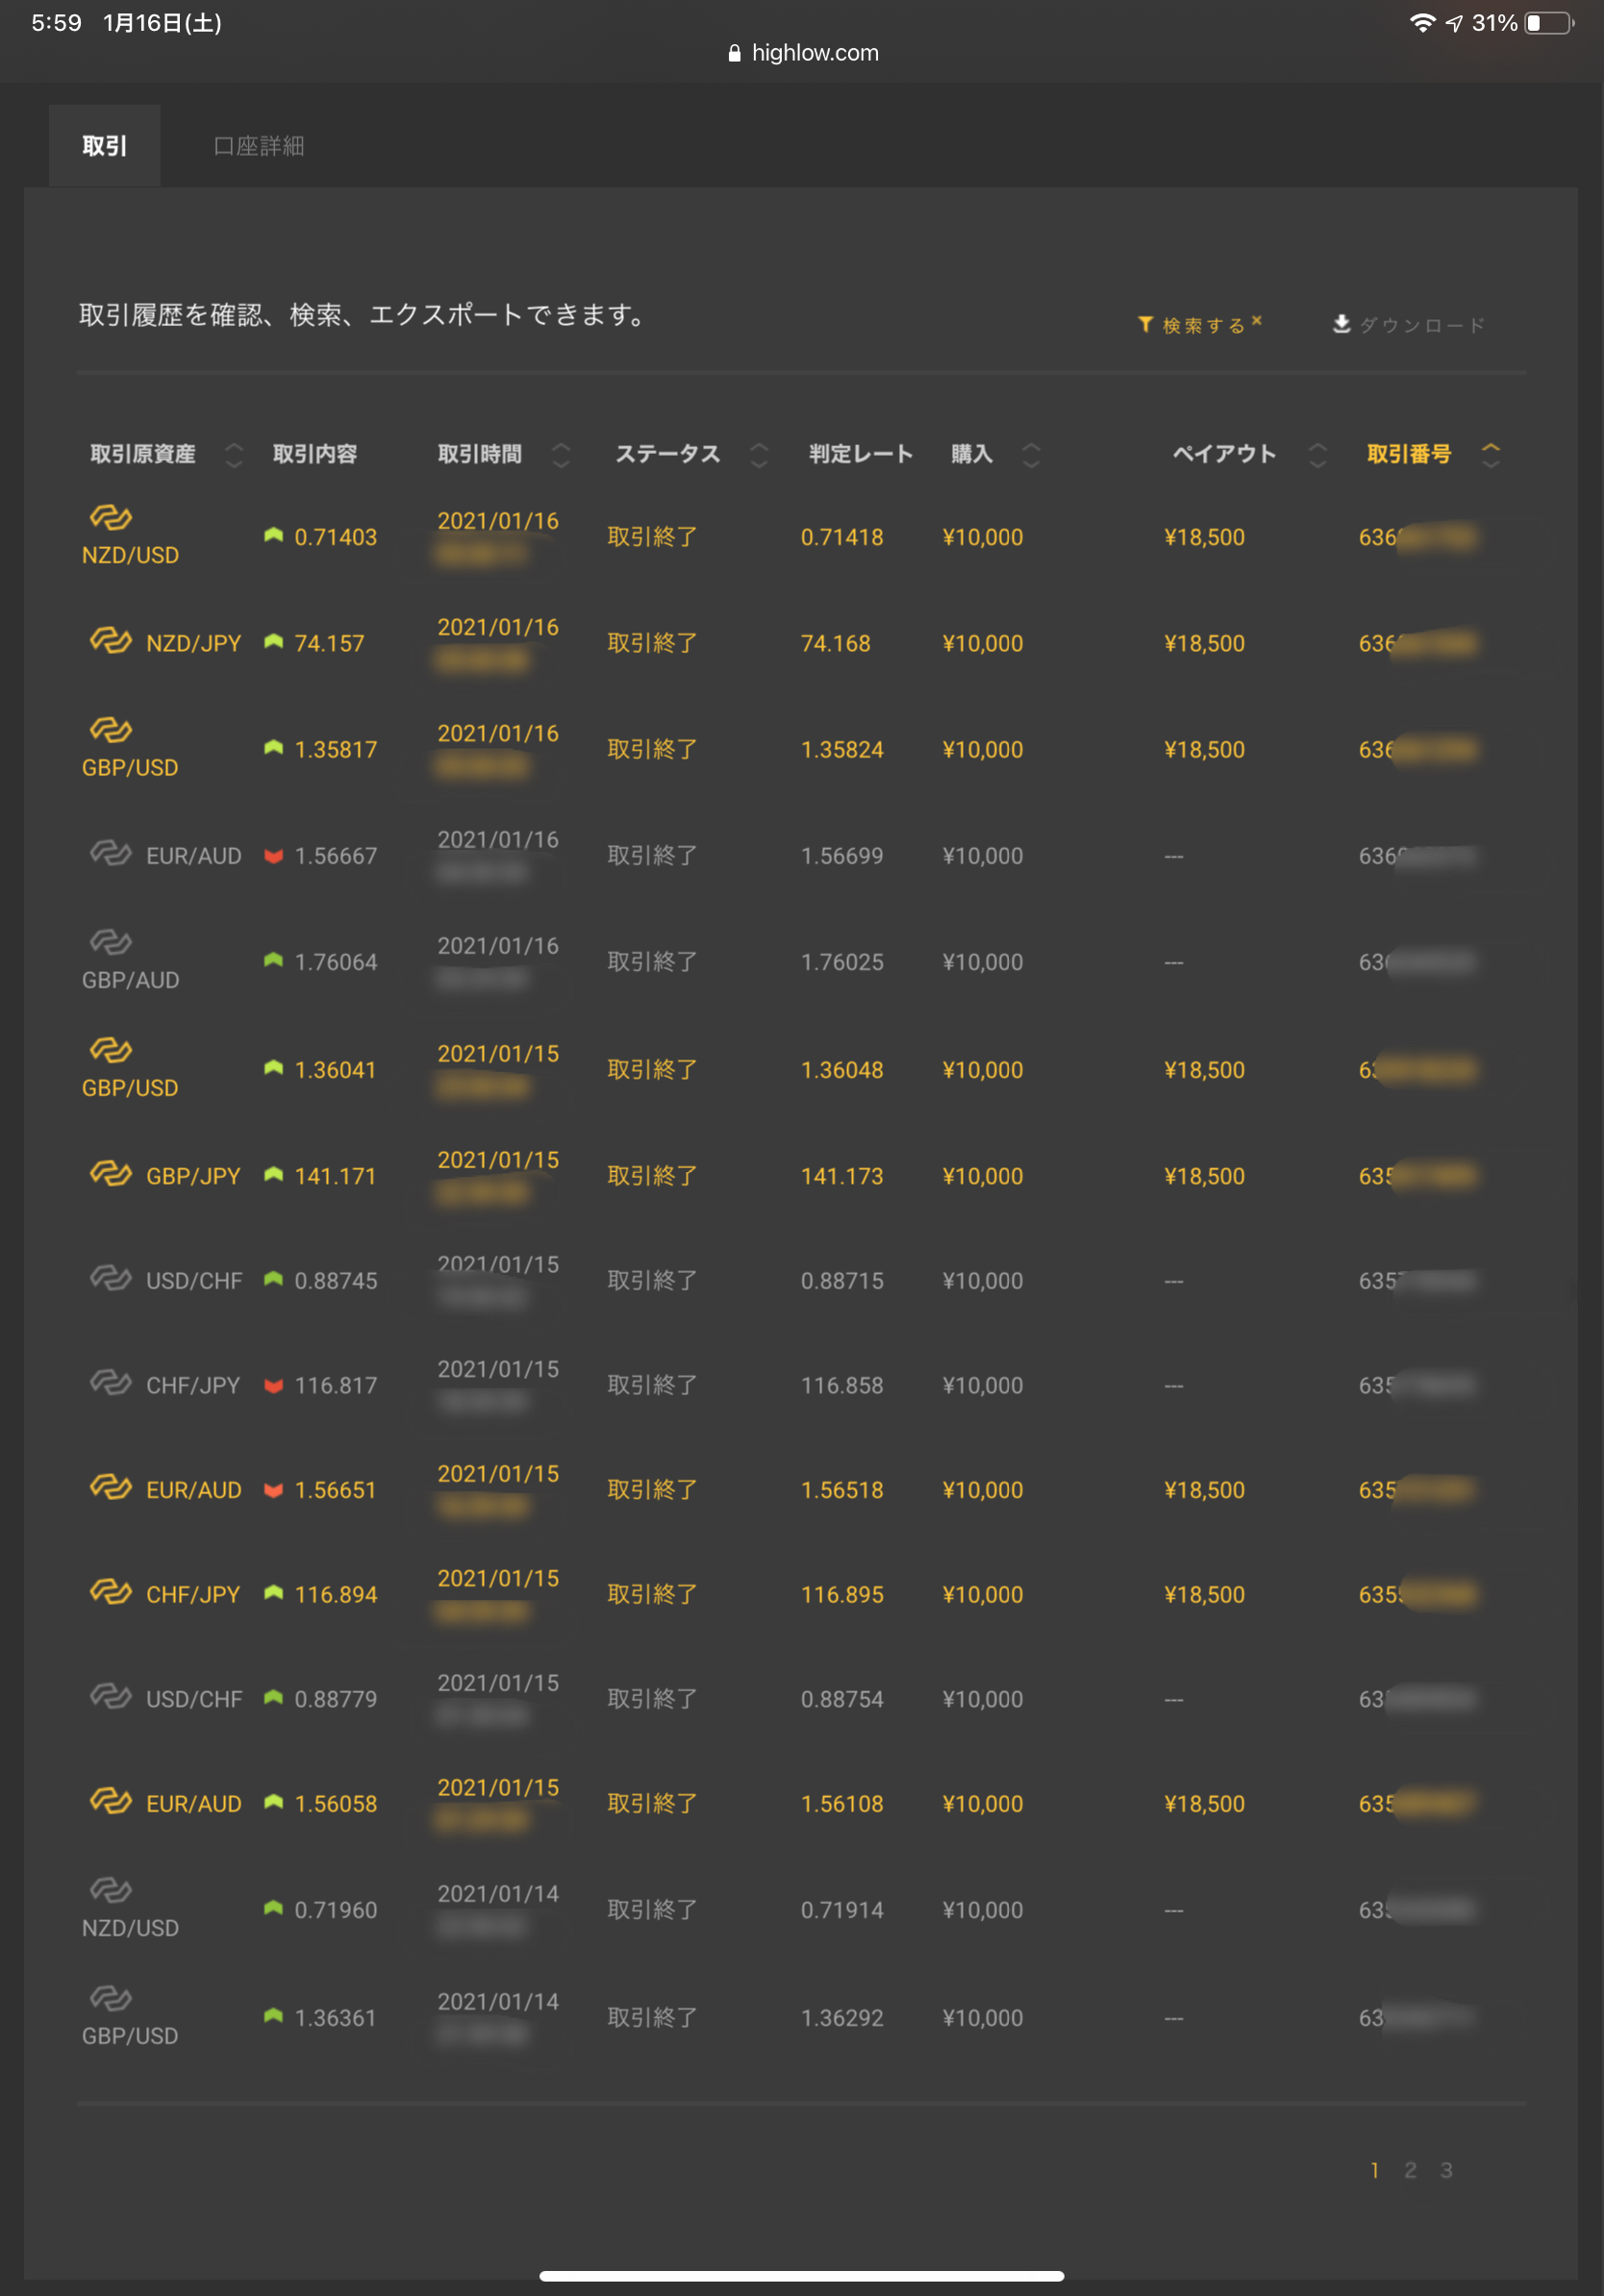Screen dimensions: 1604x2296
Task: Click the filter funnel icon beside 検索する
Action: [1145, 324]
